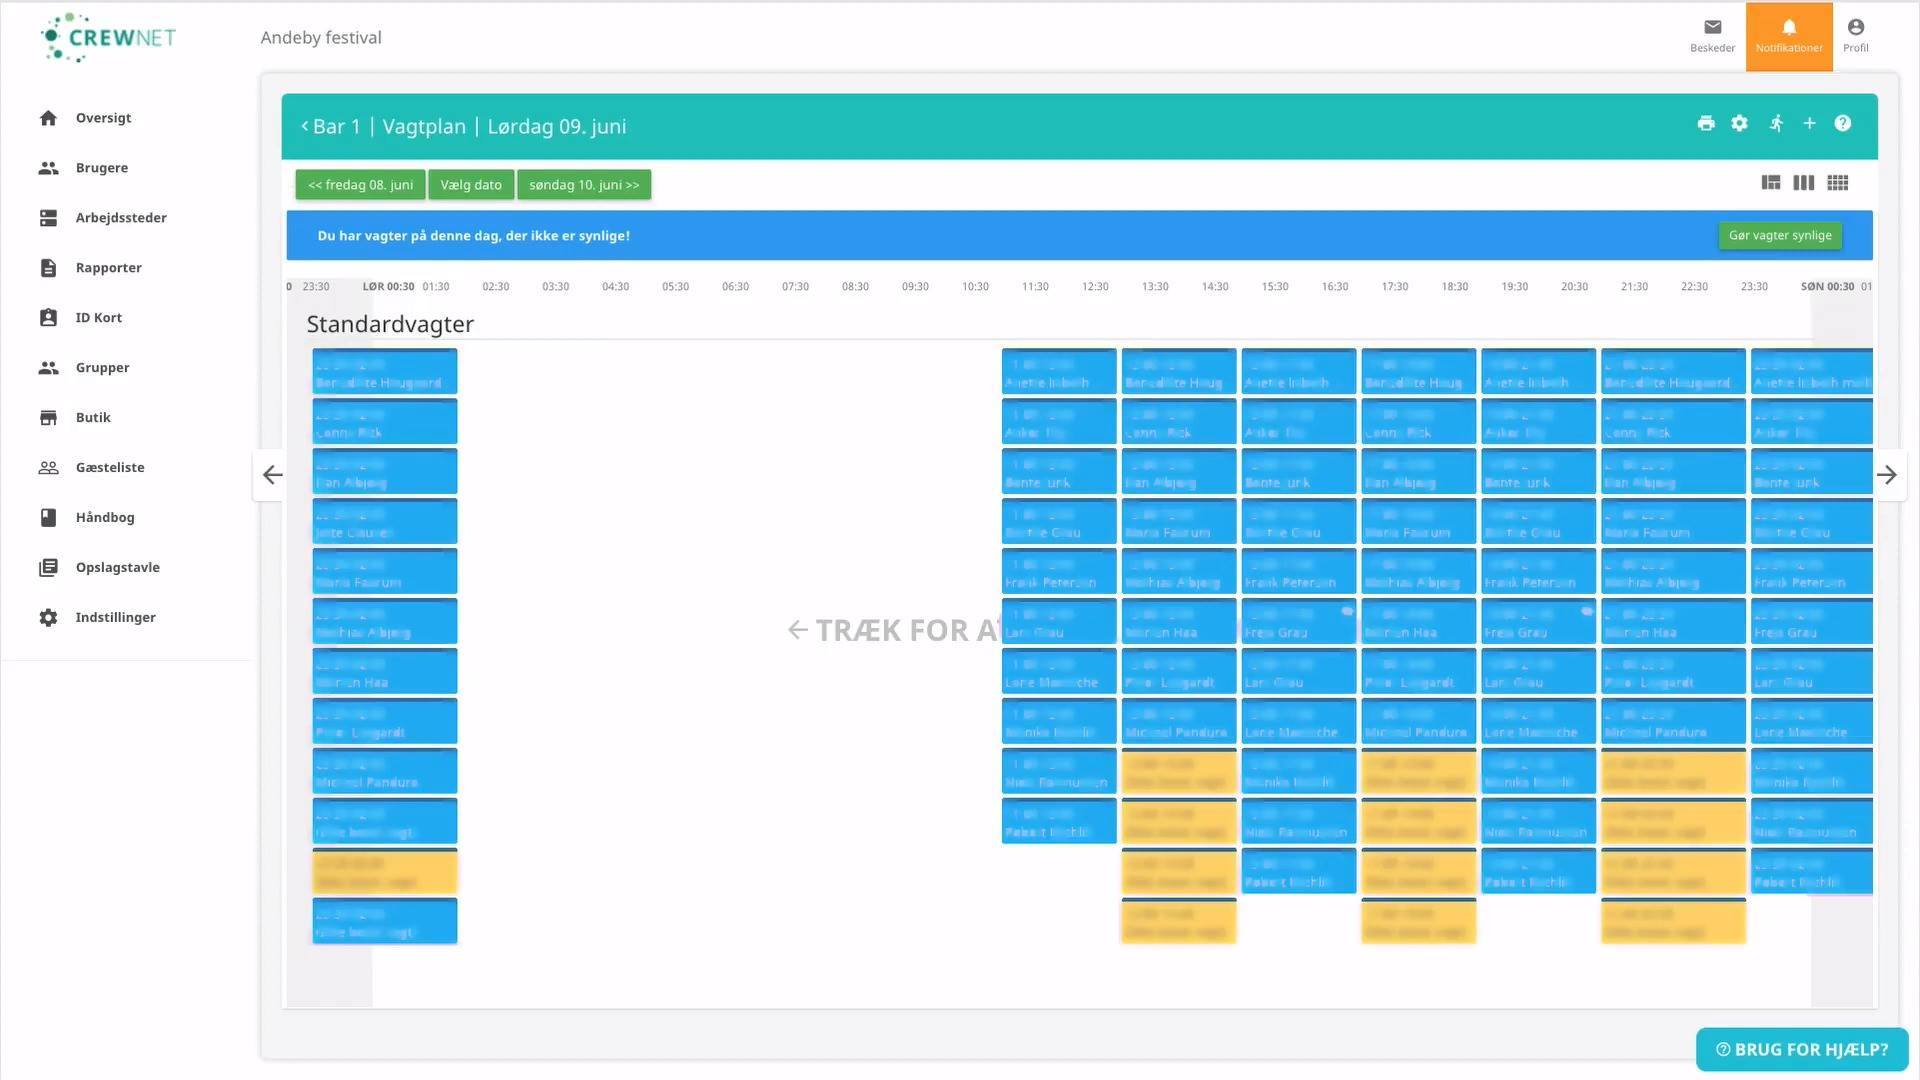Open Rapporter in sidebar
Screen dimensions: 1920x1080
tap(108, 268)
